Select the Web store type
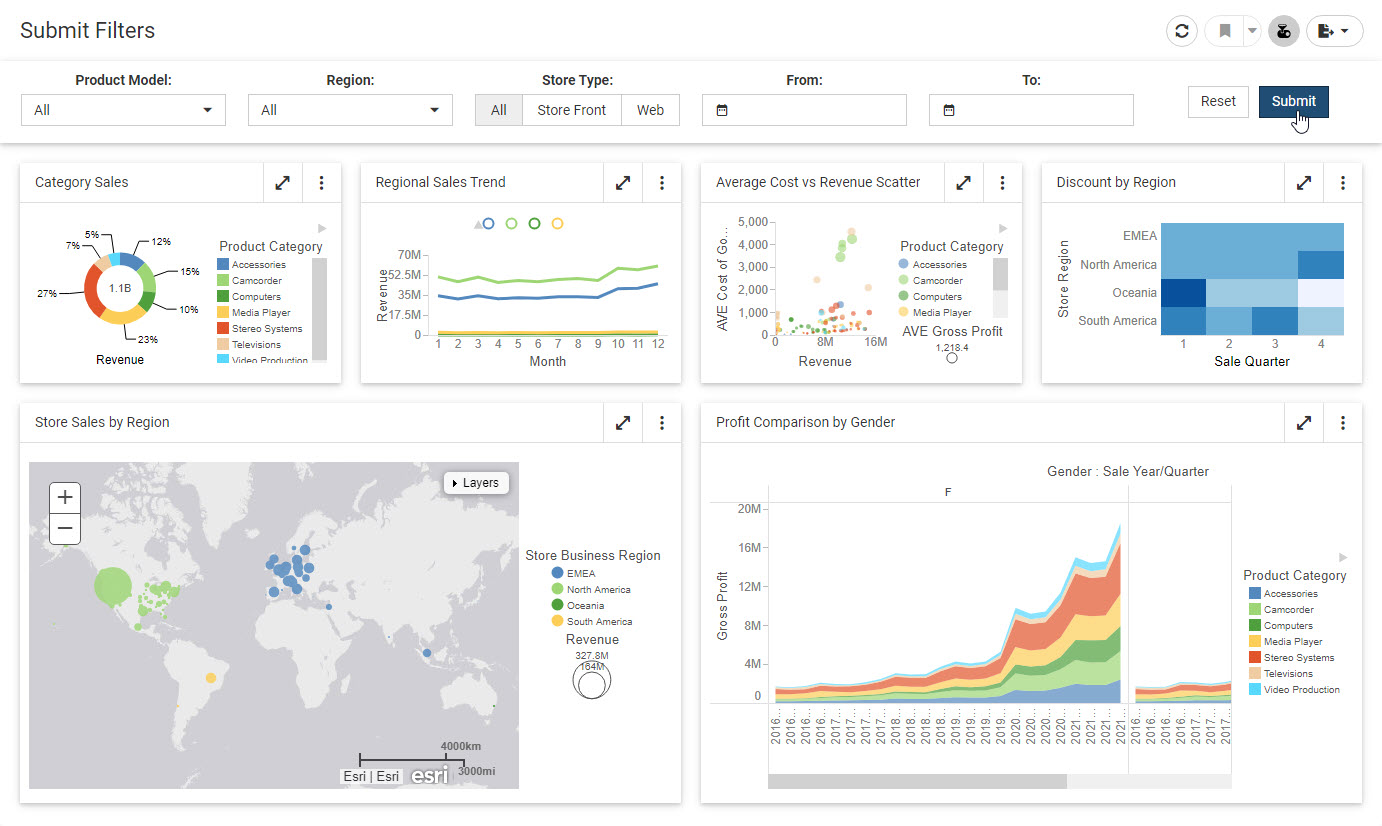 point(650,110)
